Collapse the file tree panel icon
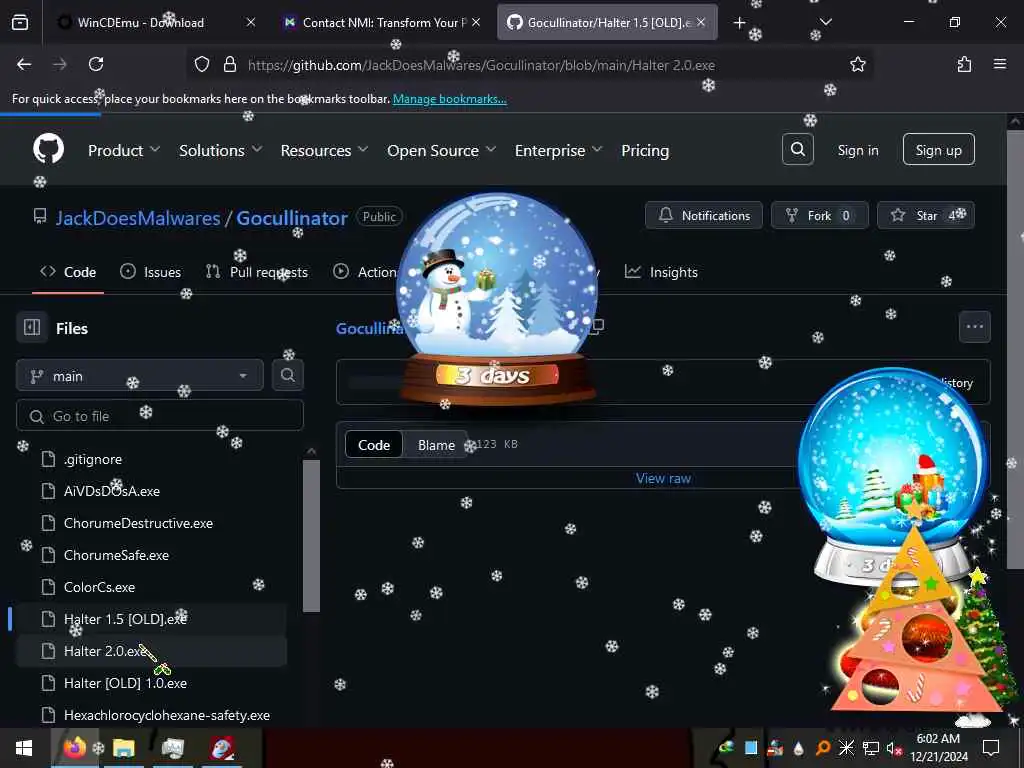The height and width of the screenshot is (768, 1024). [32, 327]
